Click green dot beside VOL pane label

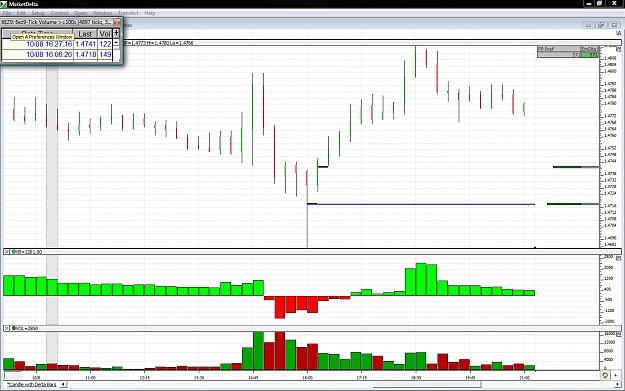[14, 328]
